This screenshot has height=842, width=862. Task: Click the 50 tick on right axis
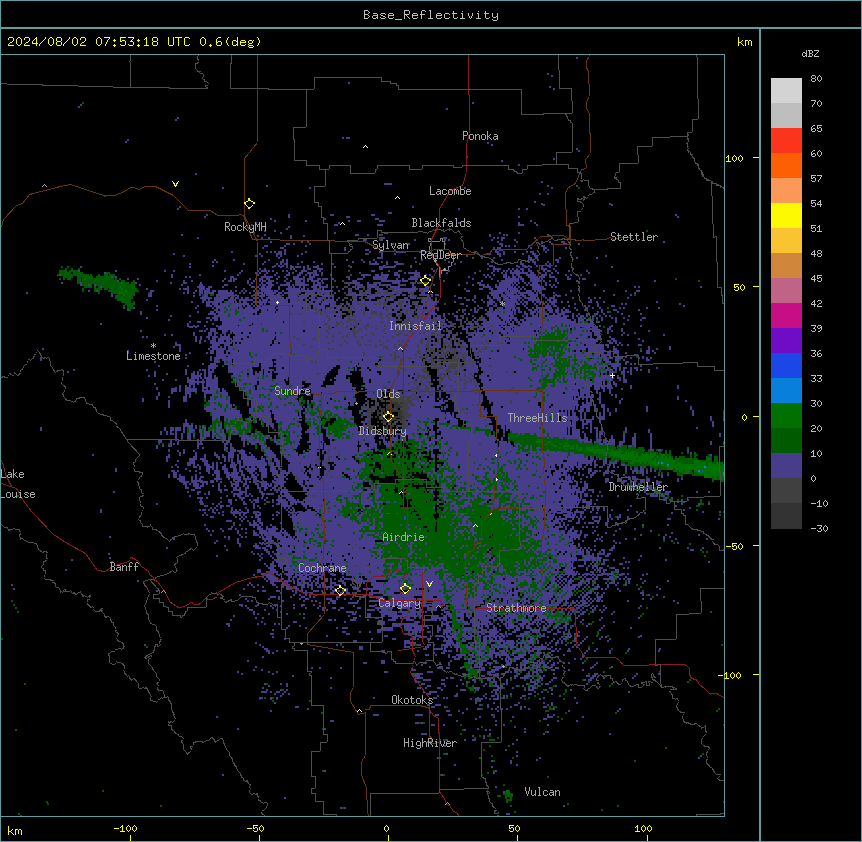[739, 287]
